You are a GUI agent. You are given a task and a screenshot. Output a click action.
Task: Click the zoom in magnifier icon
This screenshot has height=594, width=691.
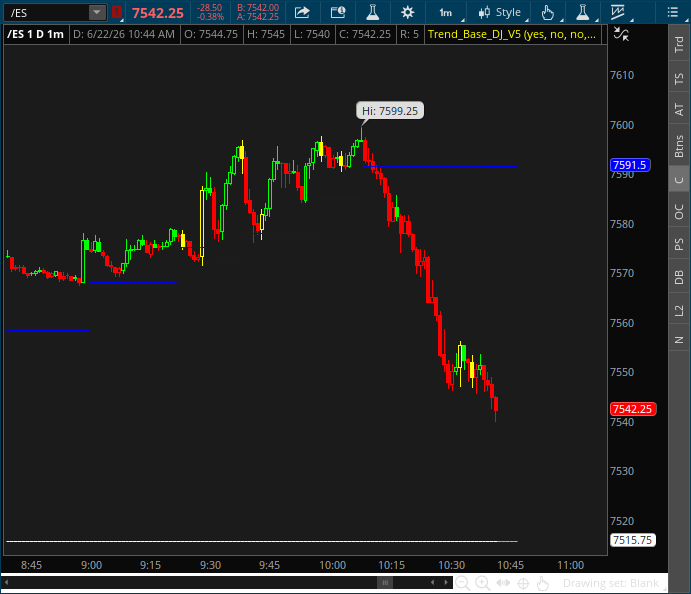[x=483, y=583]
